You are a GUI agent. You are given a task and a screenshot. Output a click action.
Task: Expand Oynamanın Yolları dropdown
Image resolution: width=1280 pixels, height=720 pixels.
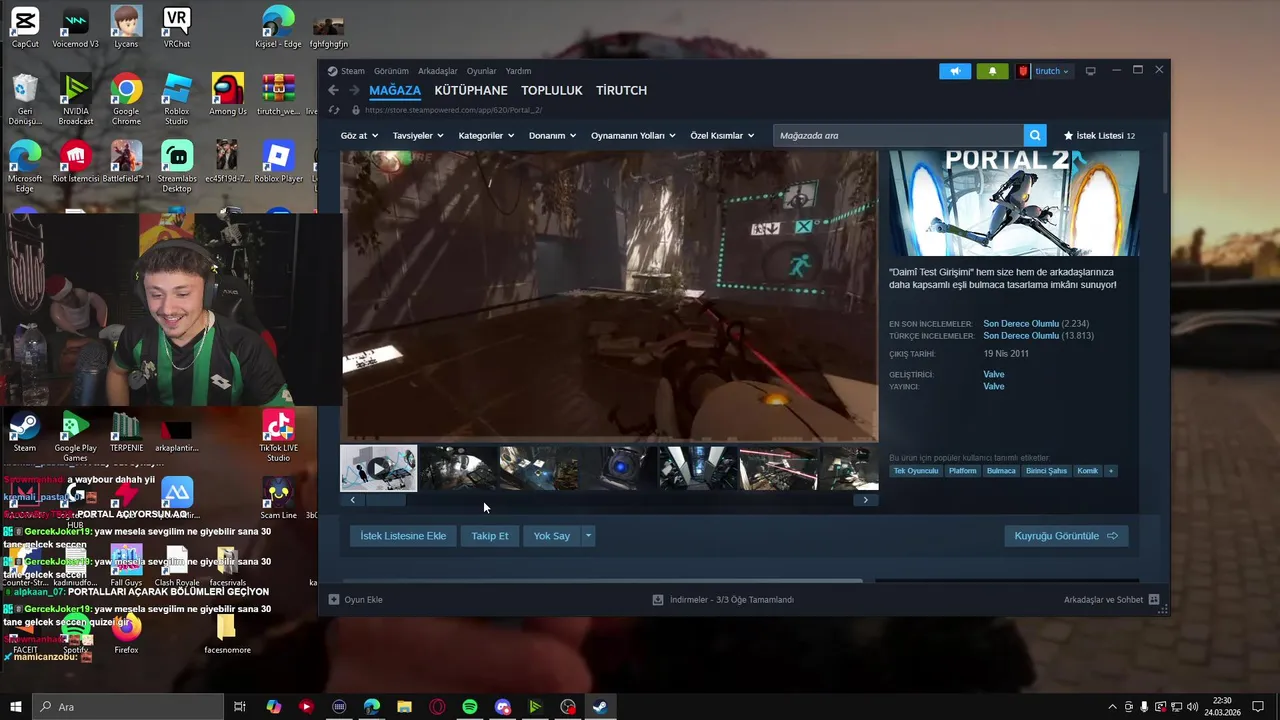tap(633, 135)
